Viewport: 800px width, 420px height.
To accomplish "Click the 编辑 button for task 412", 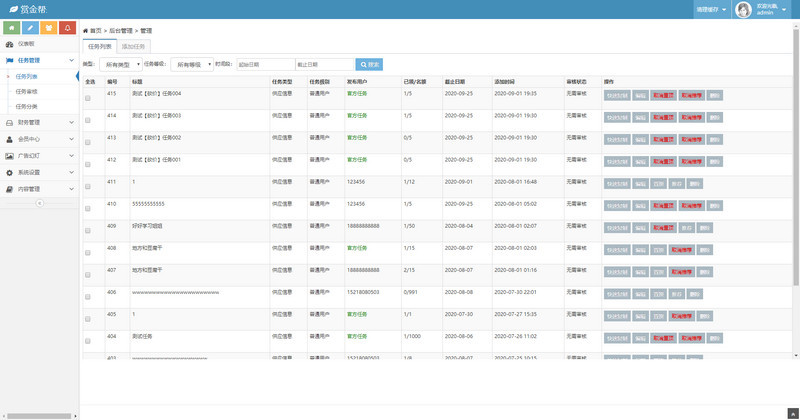I will tap(640, 162).
